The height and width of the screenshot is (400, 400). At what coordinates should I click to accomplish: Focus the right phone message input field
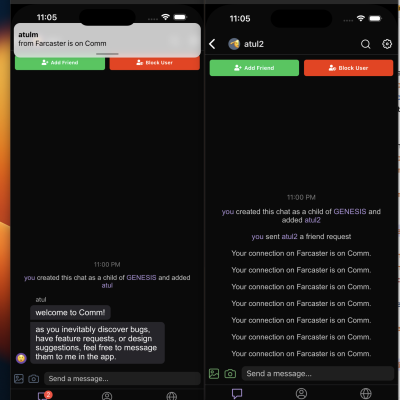pos(318,374)
